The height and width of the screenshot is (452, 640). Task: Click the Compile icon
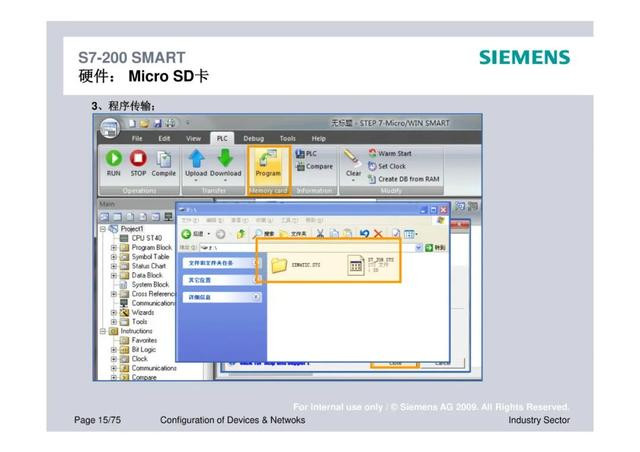click(x=164, y=159)
